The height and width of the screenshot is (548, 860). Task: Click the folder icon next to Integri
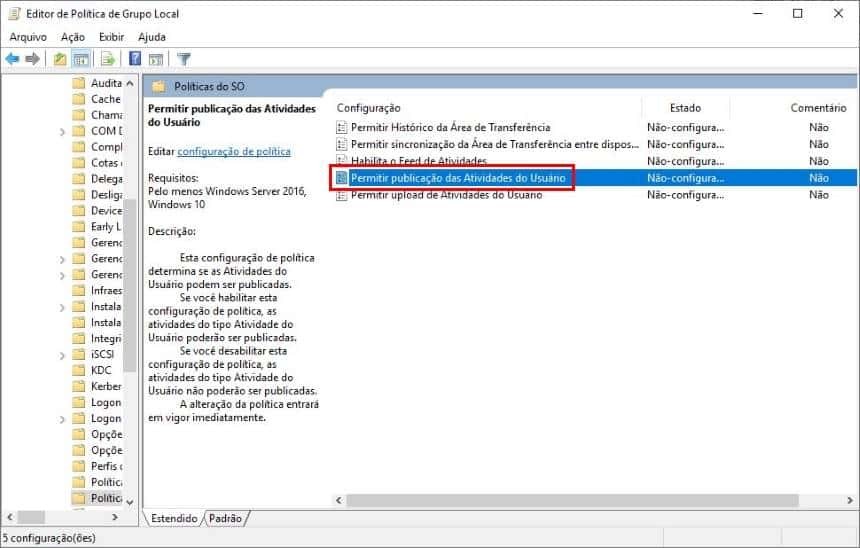pyautogui.click(x=79, y=338)
